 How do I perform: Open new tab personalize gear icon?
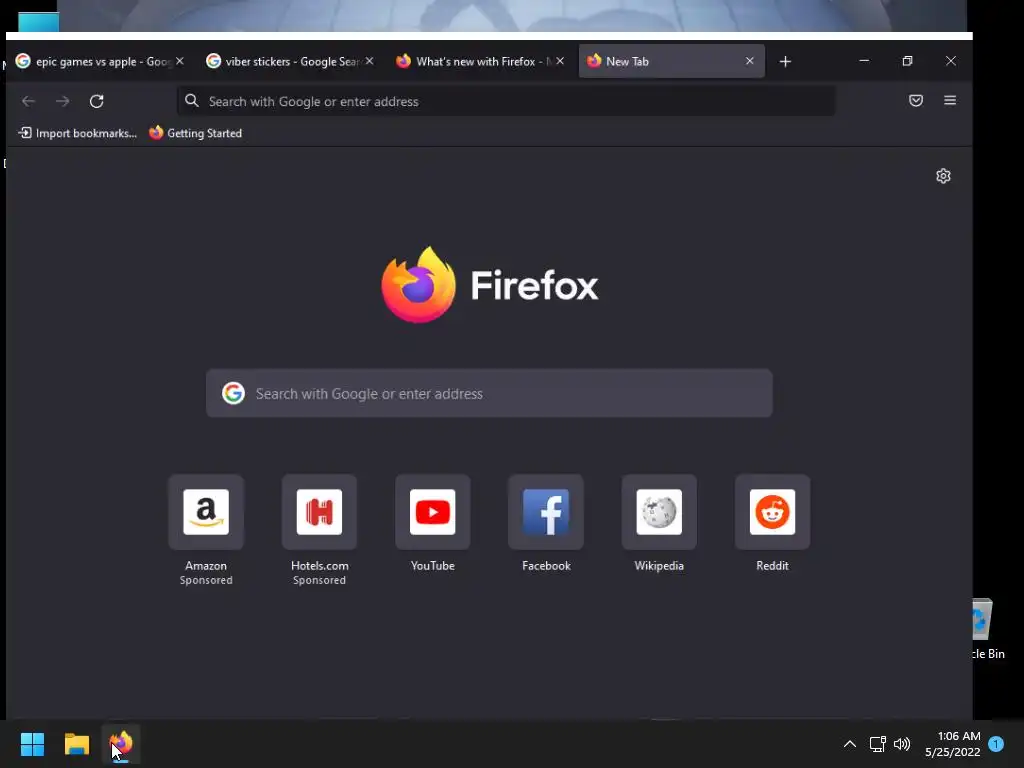tap(943, 176)
